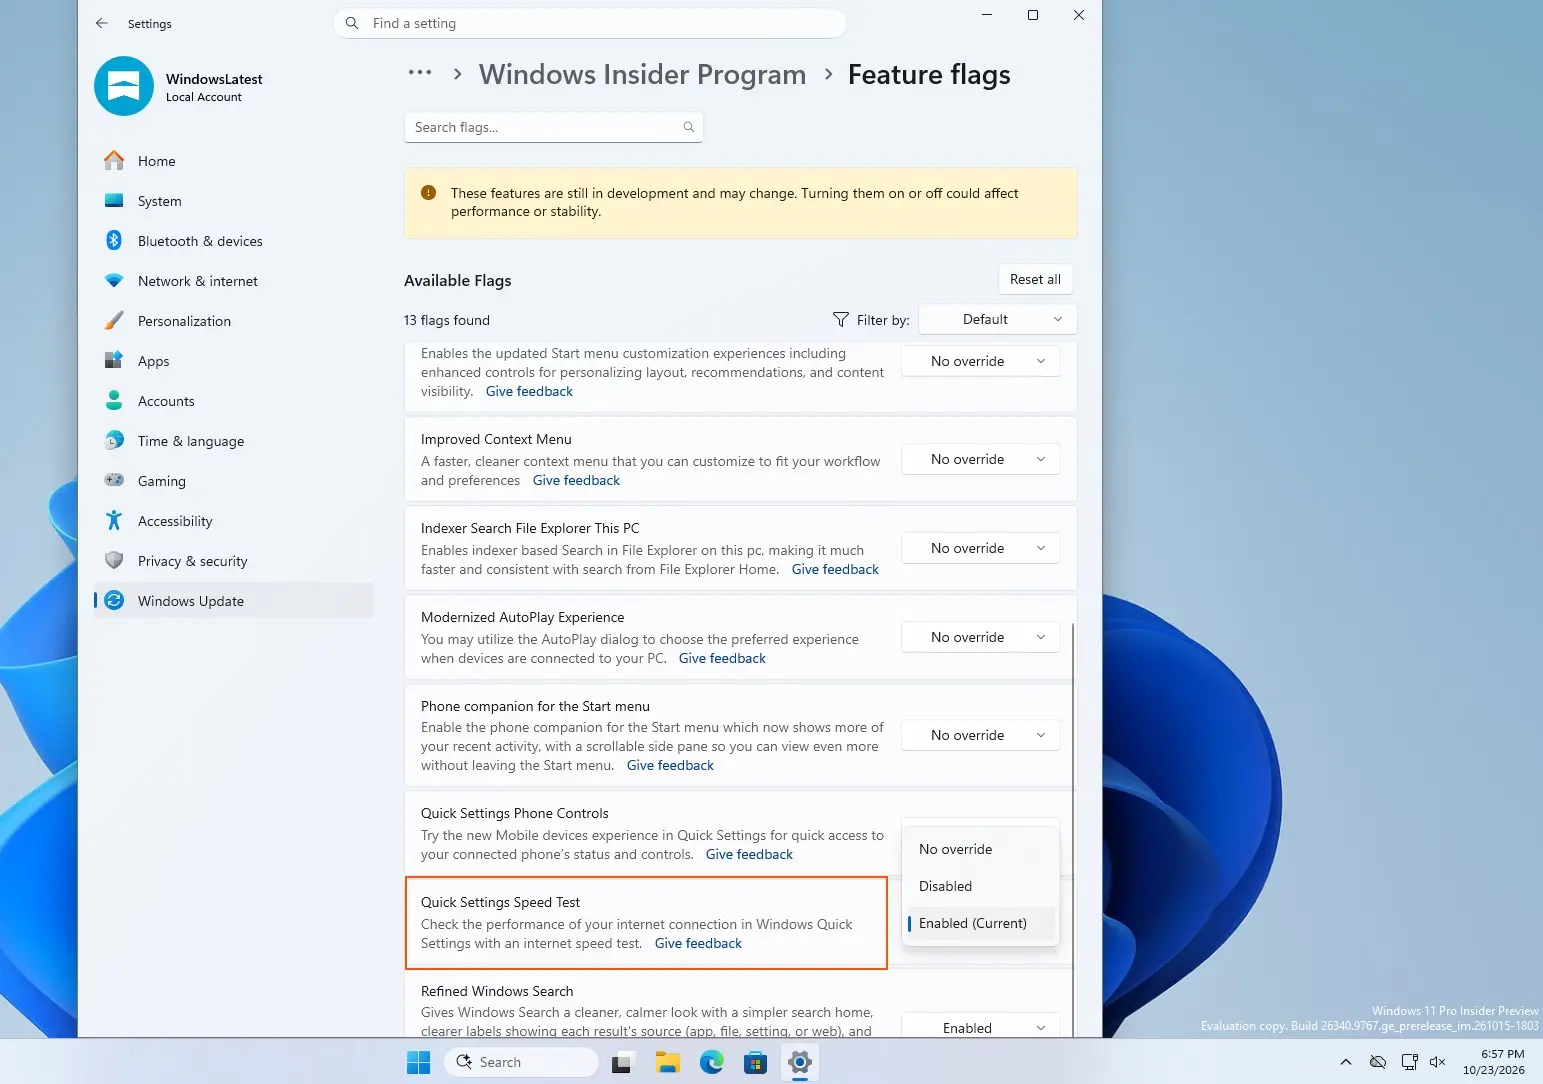The image size is (1543, 1084).
Task: Show hidden system tray icons
Action: (x=1346, y=1062)
